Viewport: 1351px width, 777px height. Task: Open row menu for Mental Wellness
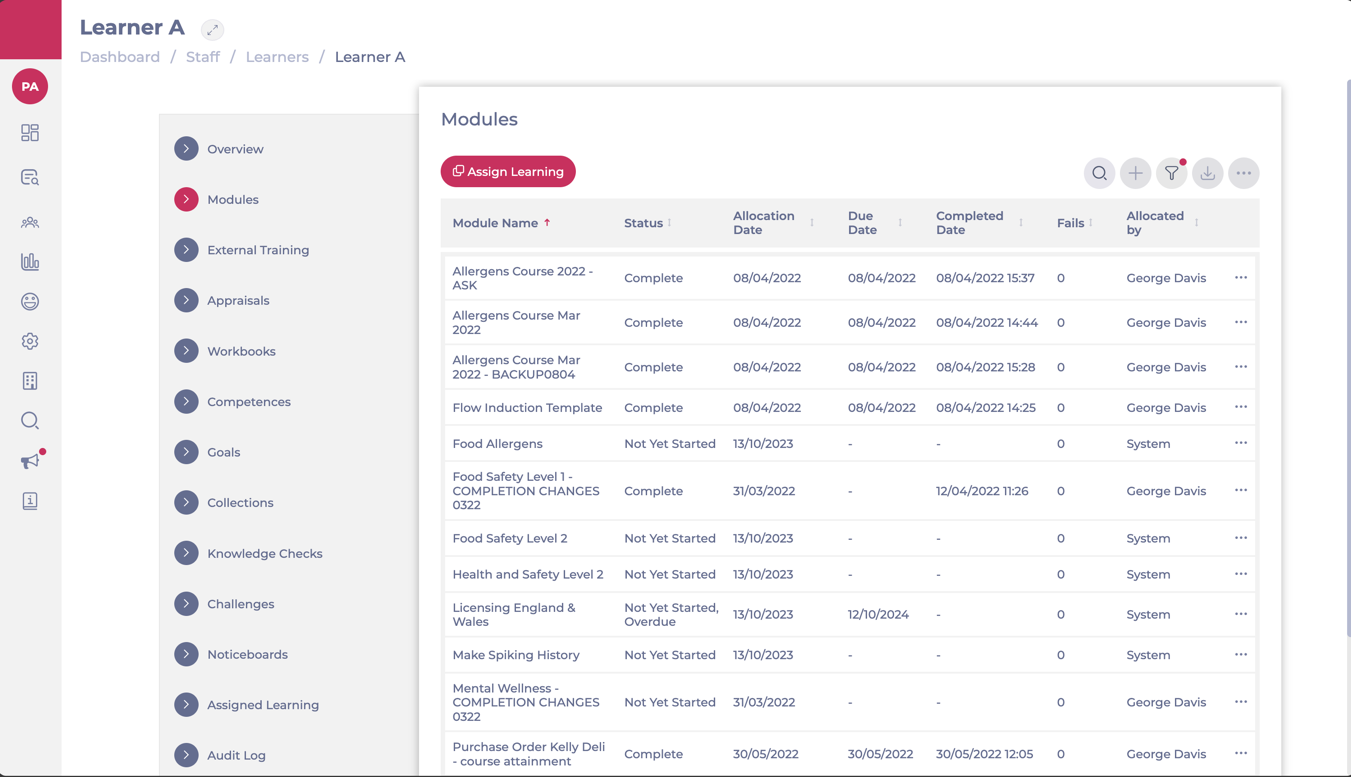[1241, 702]
